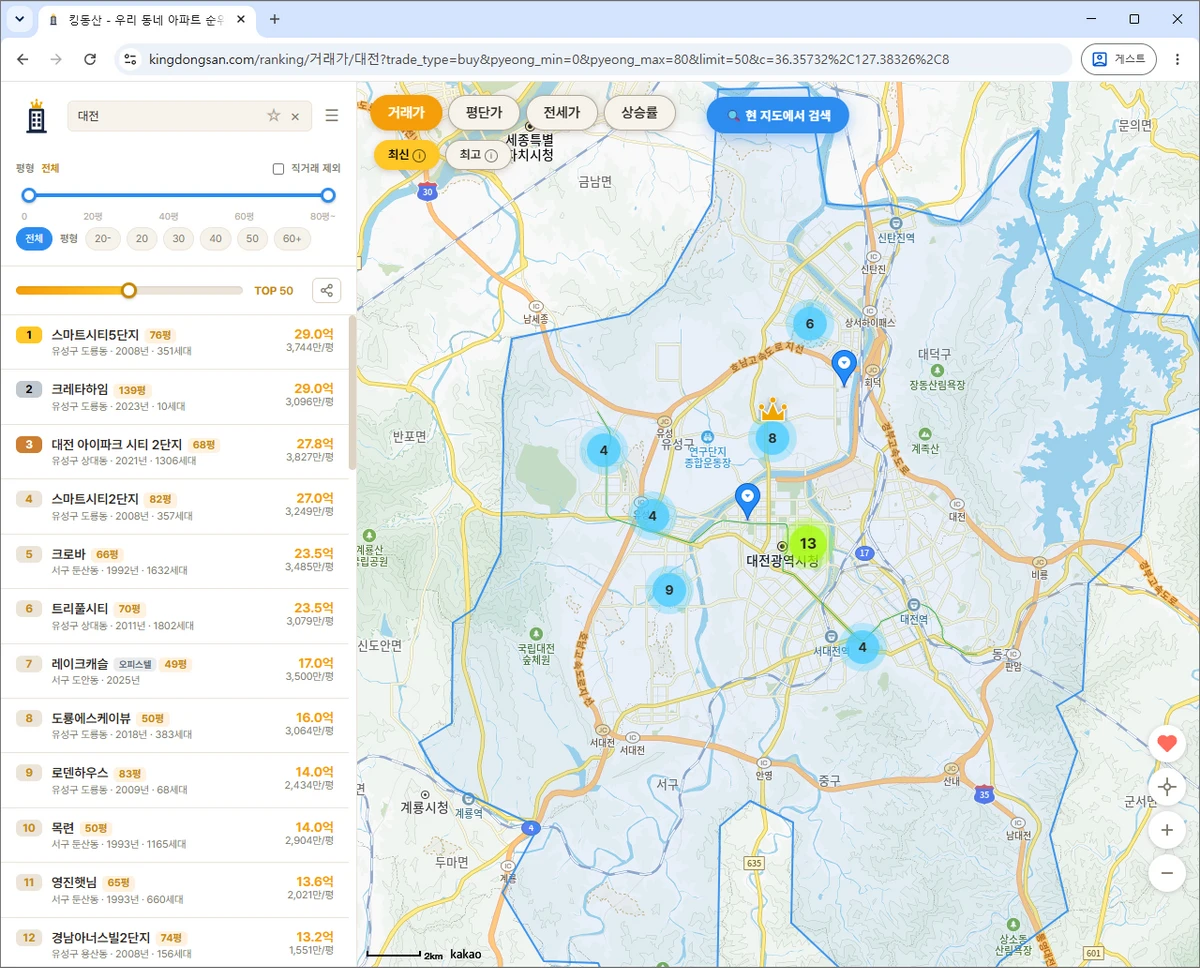
Task: Open rank 10 목련 listing
Action: click(175, 835)
